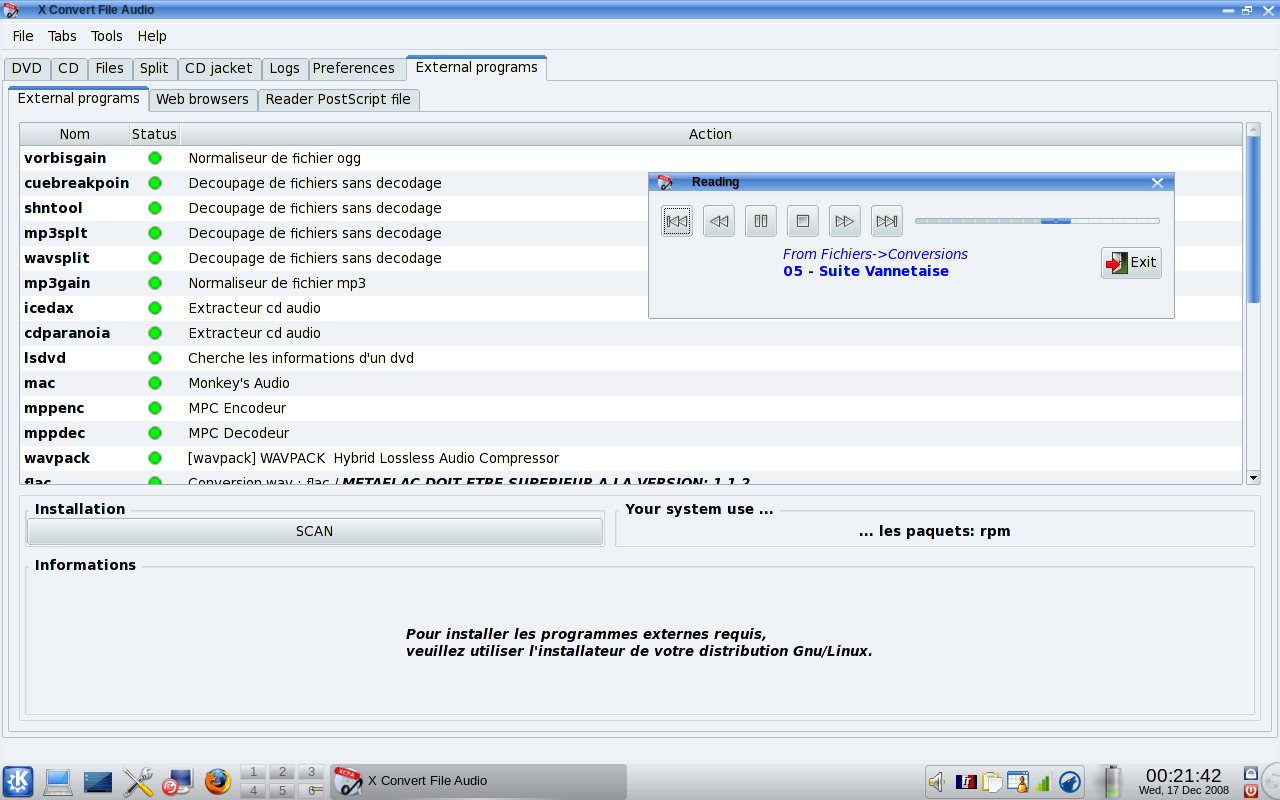Click 'Cherche les informations d'un dvd' text
1280x800 pixels.
click(301, 358)
